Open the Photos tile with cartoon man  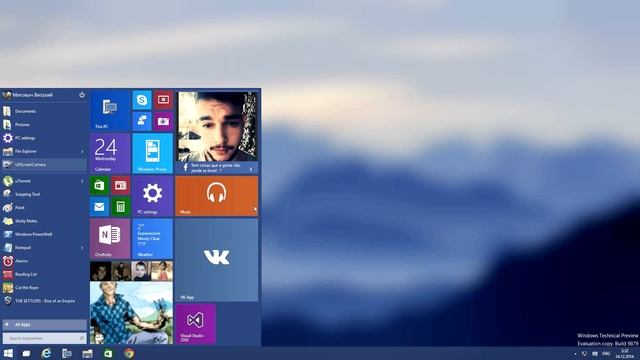coord(131,312)
